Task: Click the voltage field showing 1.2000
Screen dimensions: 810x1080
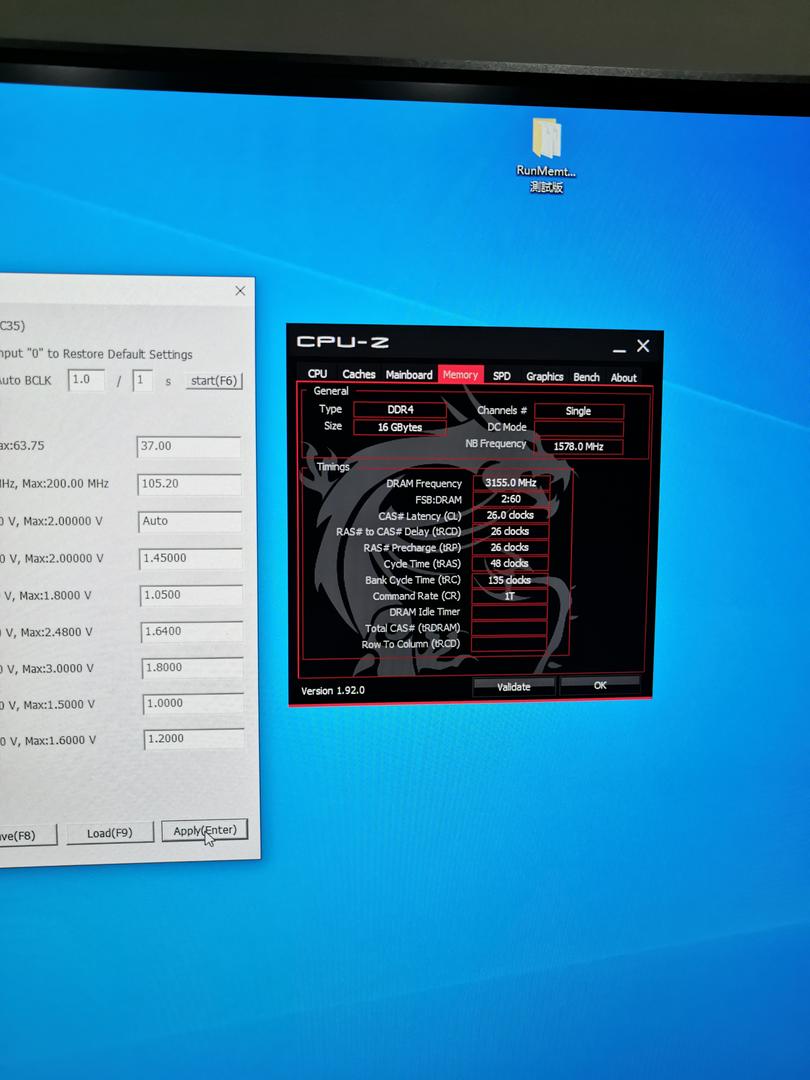Action: click(x=194, y=739)
